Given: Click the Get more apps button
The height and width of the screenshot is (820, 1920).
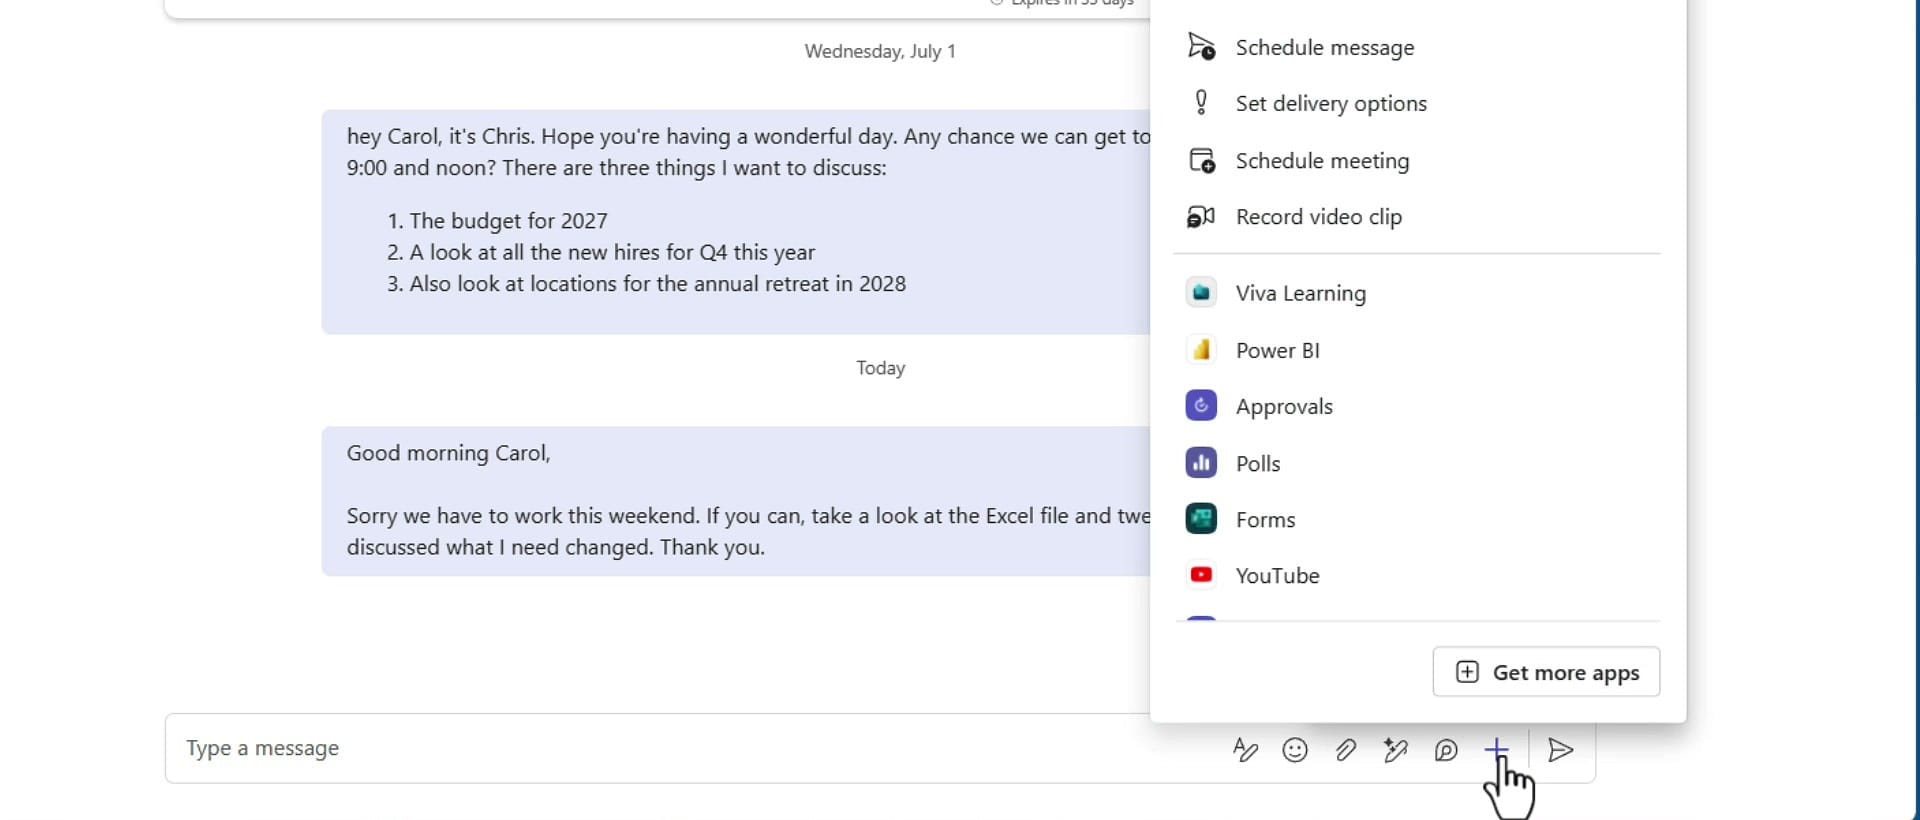Looking at the screenshot, I should (1546, 672).
